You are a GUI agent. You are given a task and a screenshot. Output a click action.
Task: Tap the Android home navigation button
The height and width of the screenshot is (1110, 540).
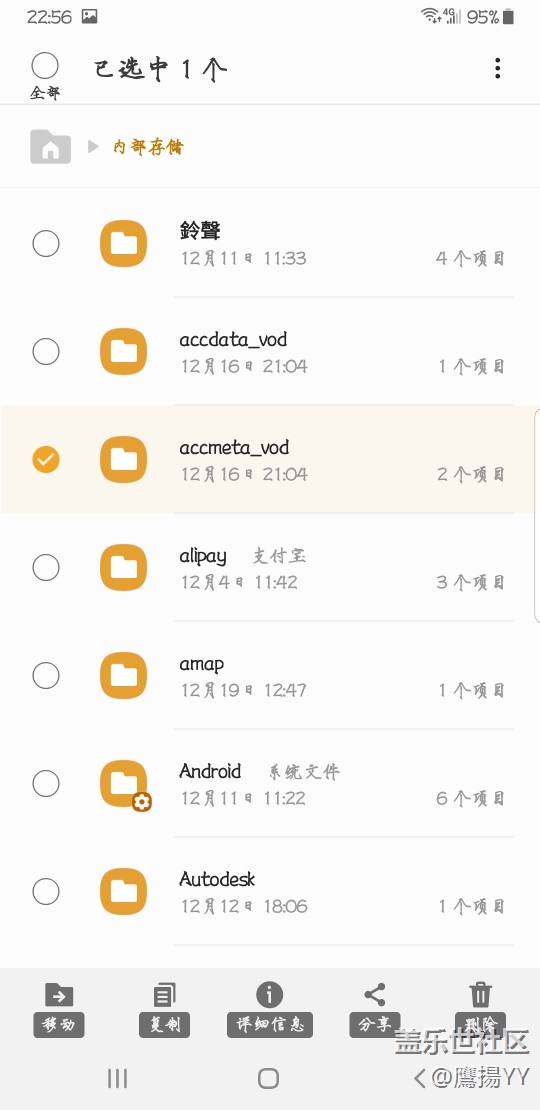[x=268, y=1077]
